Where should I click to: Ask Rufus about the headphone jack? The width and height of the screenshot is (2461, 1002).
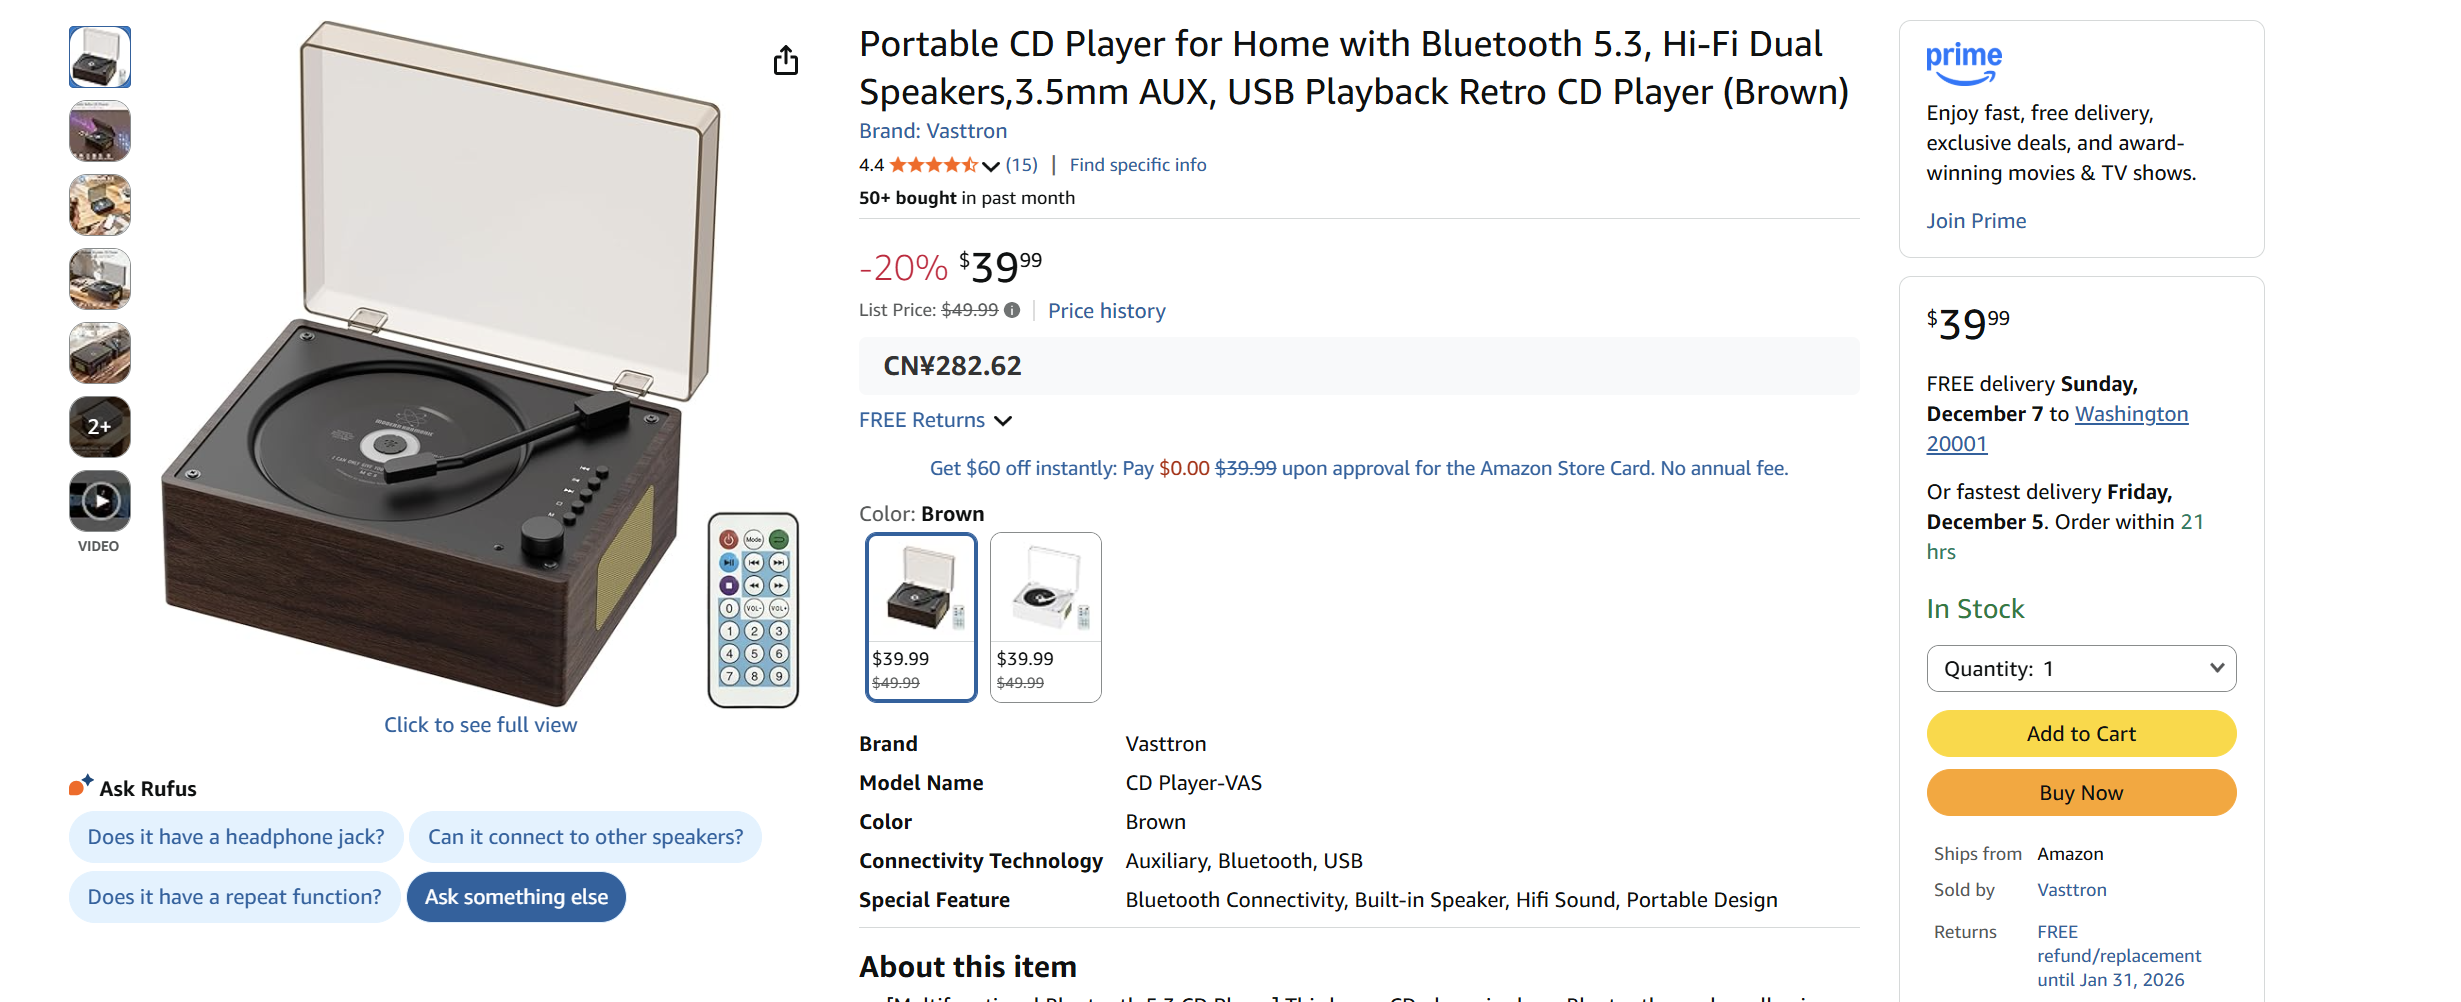[235, 836]
